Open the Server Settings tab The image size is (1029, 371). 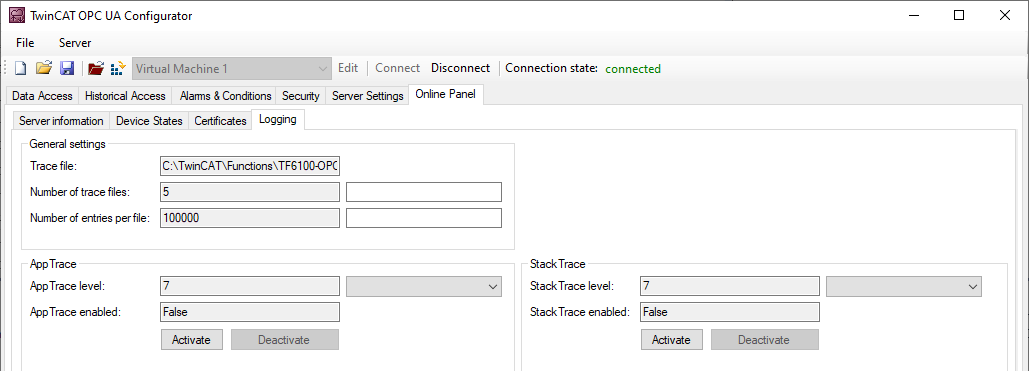(x=368, y=96)
